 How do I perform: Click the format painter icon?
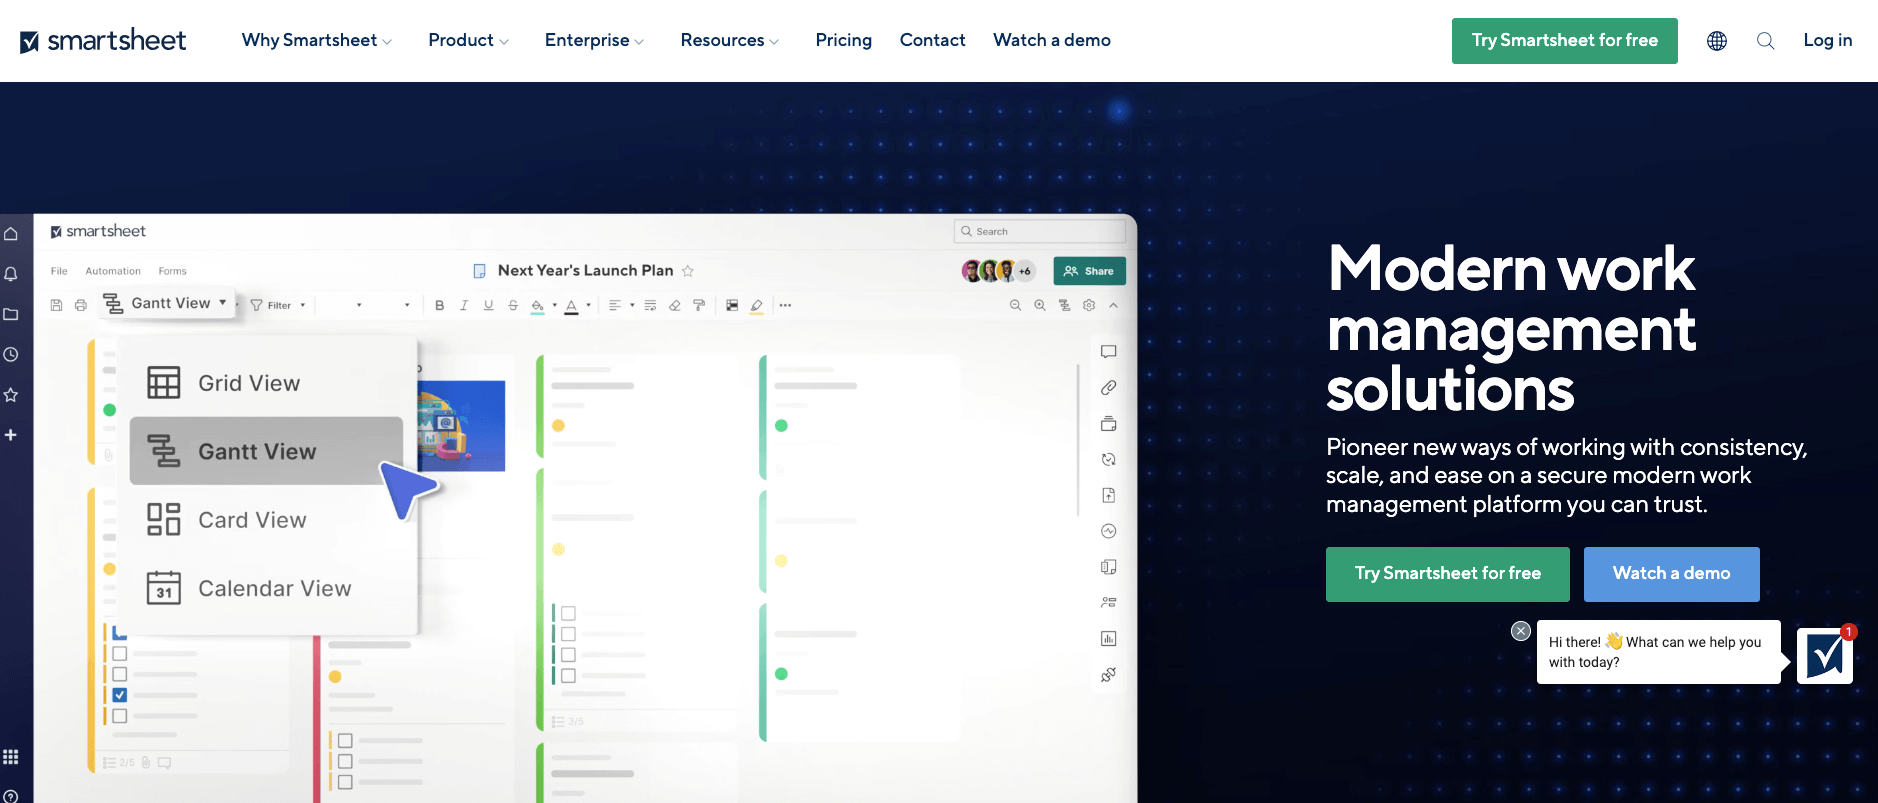point(699,305)
